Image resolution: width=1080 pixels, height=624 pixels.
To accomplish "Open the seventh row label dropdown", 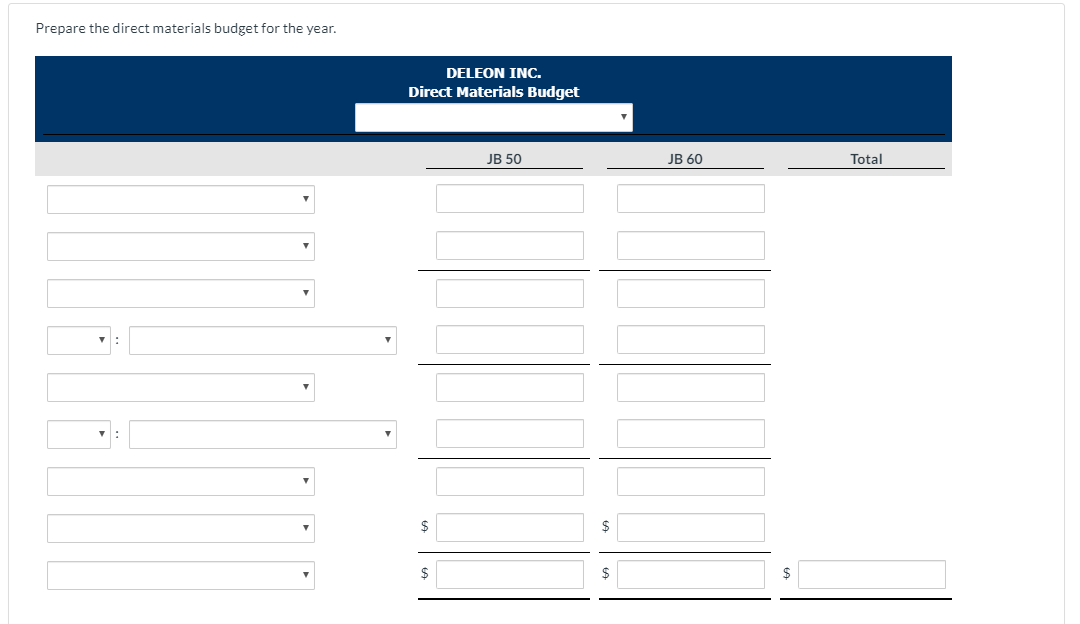I will coord(180,481).
